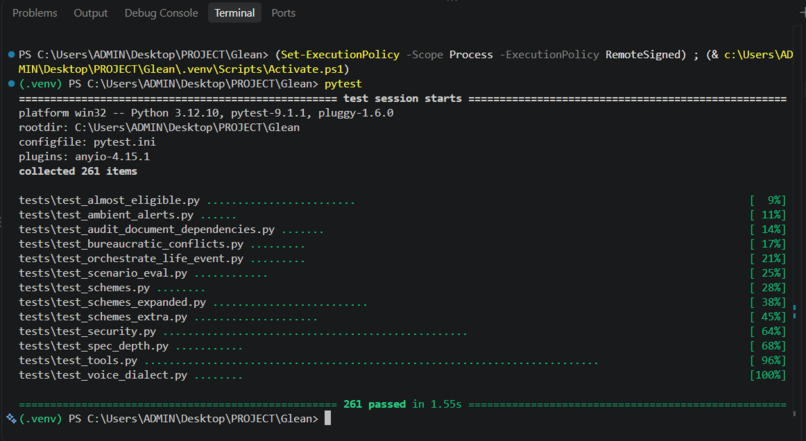The image size is (806, 441).
Task: Click the 'configfile: pytest.ini' line
Action: coord(87,142)
